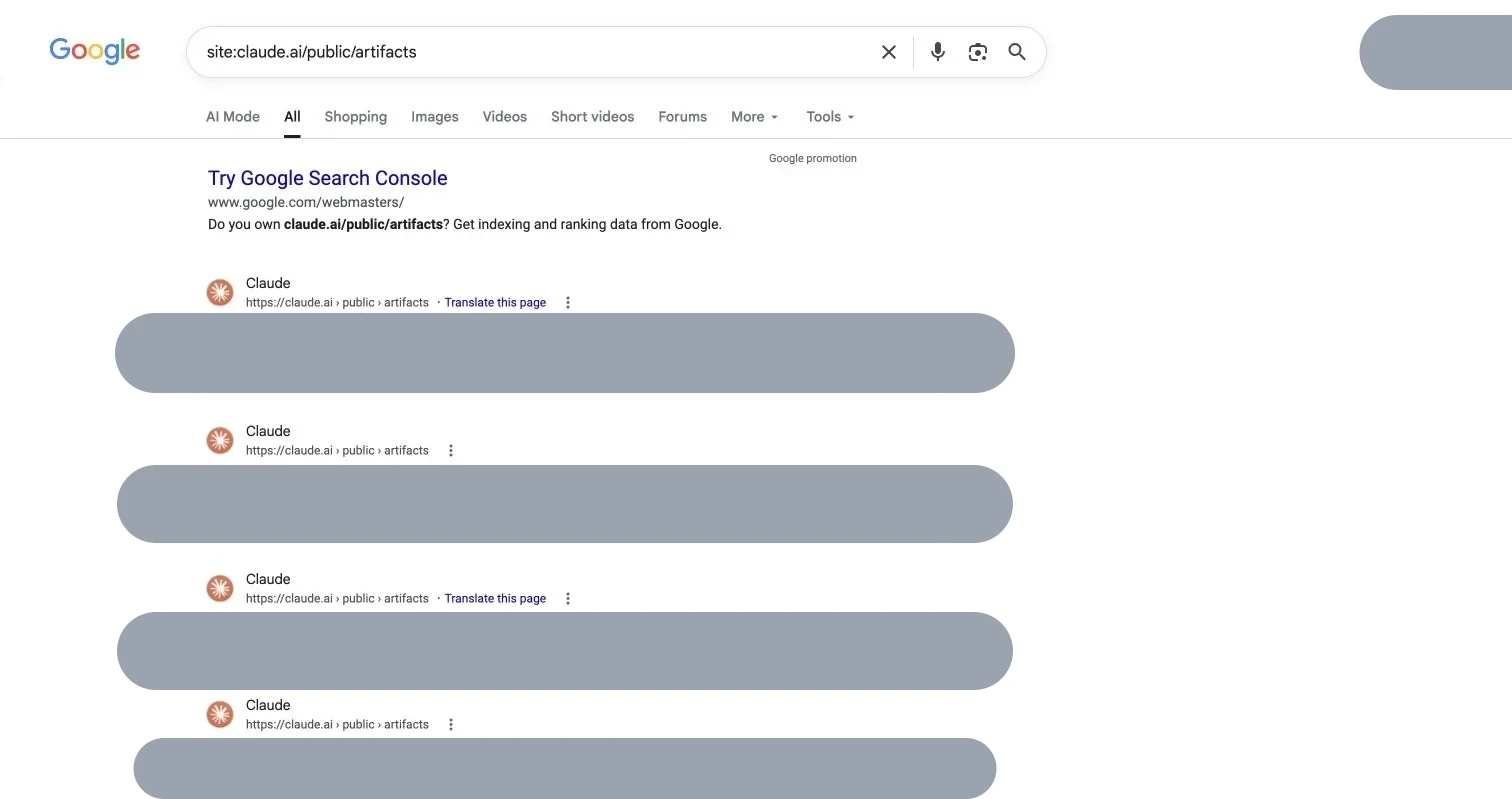
Task: Click the magnifying glass search button
Action: pos(1017,52)
